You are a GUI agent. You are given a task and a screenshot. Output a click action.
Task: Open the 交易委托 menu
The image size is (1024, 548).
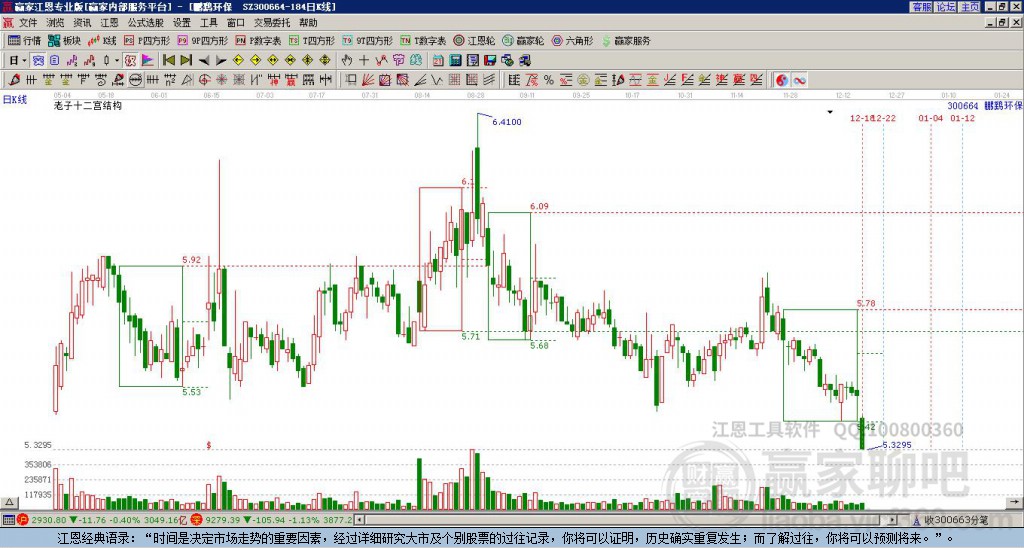point(272,23)
